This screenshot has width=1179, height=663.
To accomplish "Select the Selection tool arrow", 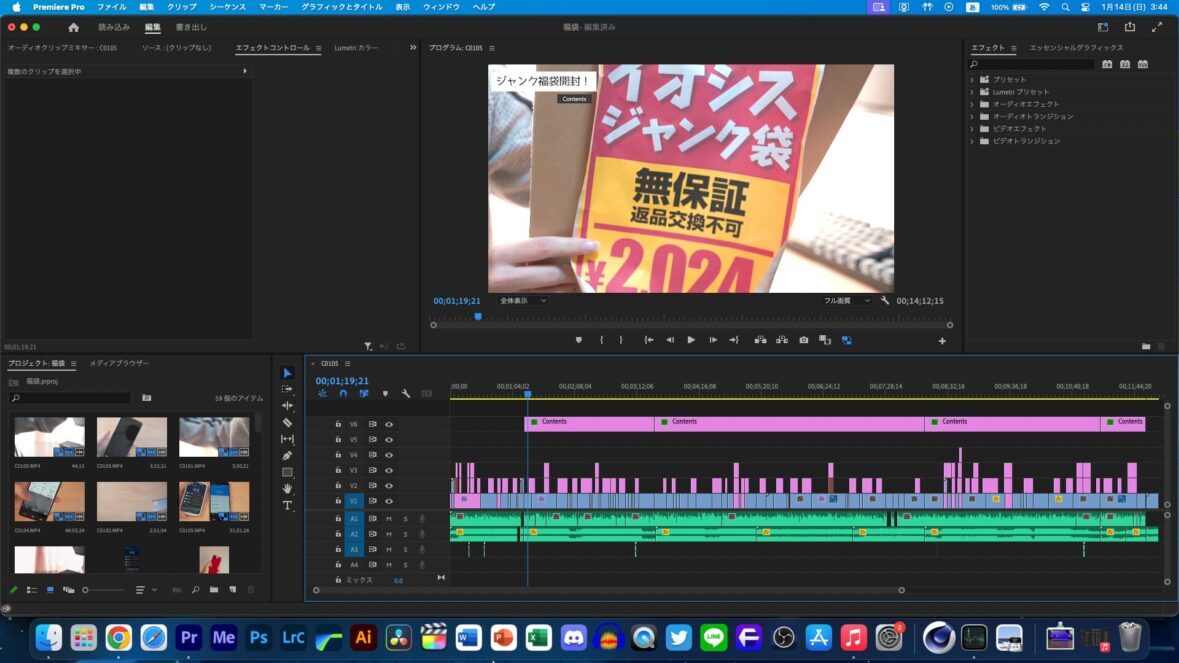I will click(287, 373).
